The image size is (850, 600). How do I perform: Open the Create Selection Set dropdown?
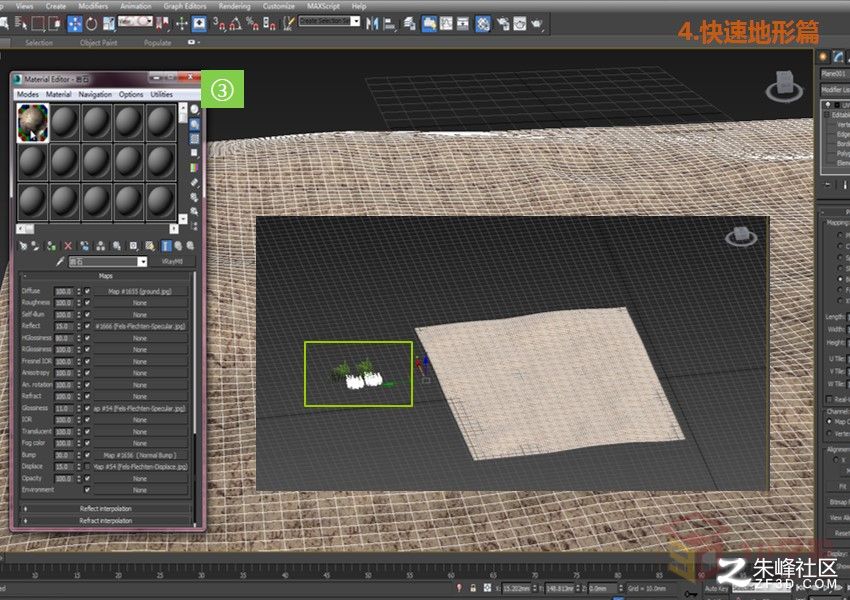coord(355,21)
